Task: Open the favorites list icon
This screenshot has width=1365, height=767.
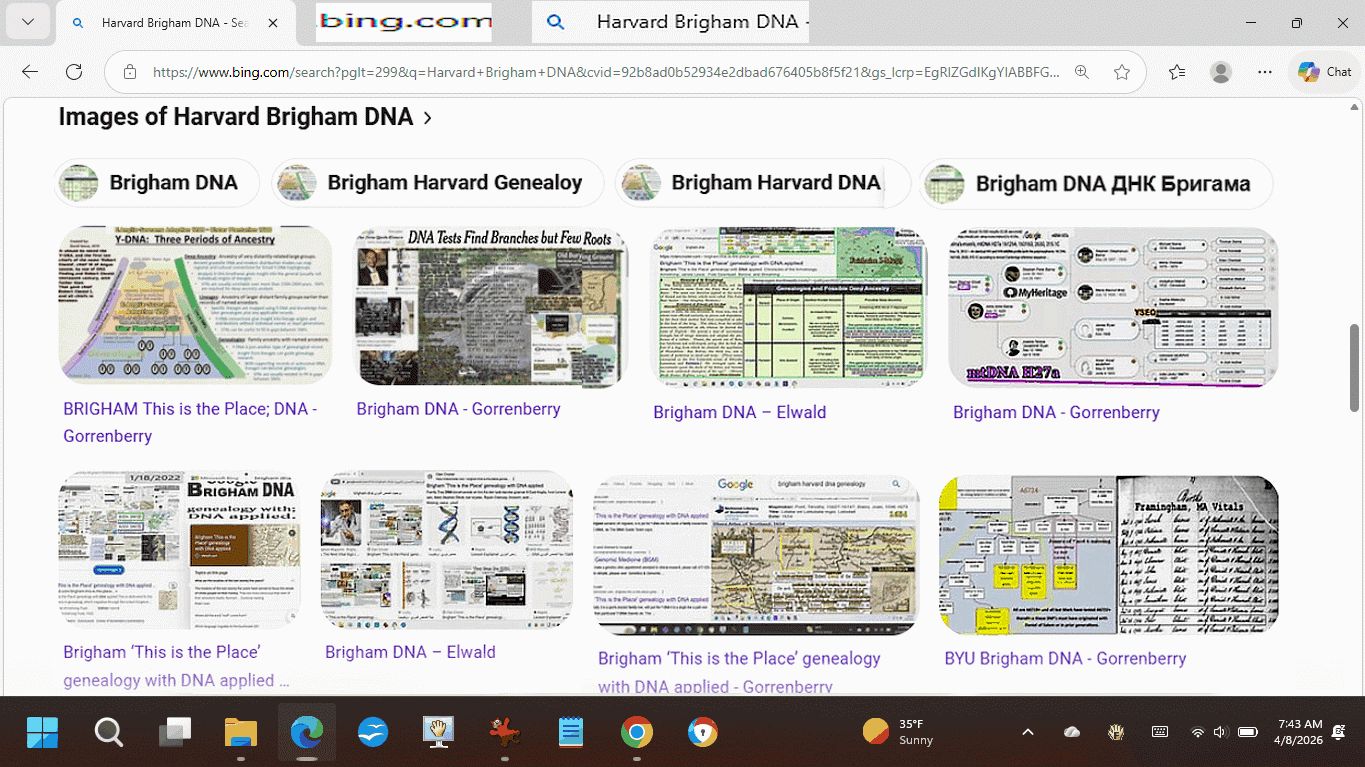Action: (1177, 72)
